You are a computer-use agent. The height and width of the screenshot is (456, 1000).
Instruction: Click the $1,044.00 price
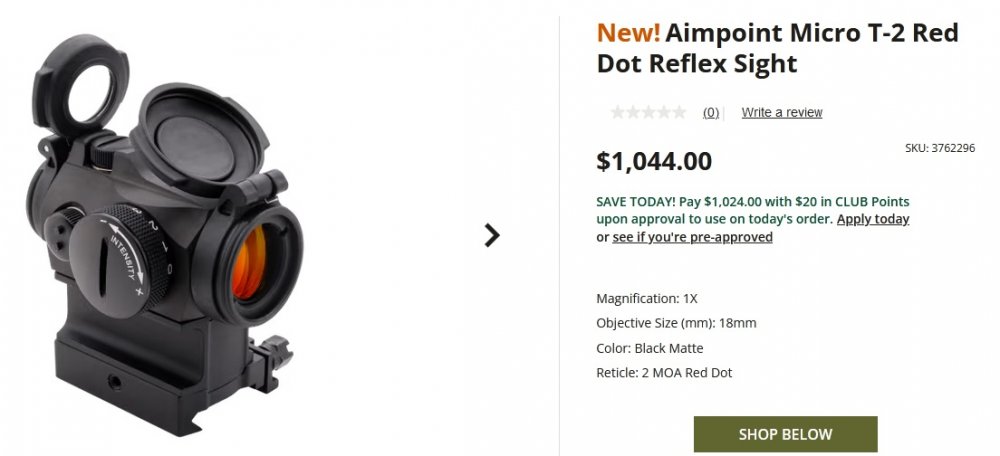pyautogui.click(x=654, y=161)
